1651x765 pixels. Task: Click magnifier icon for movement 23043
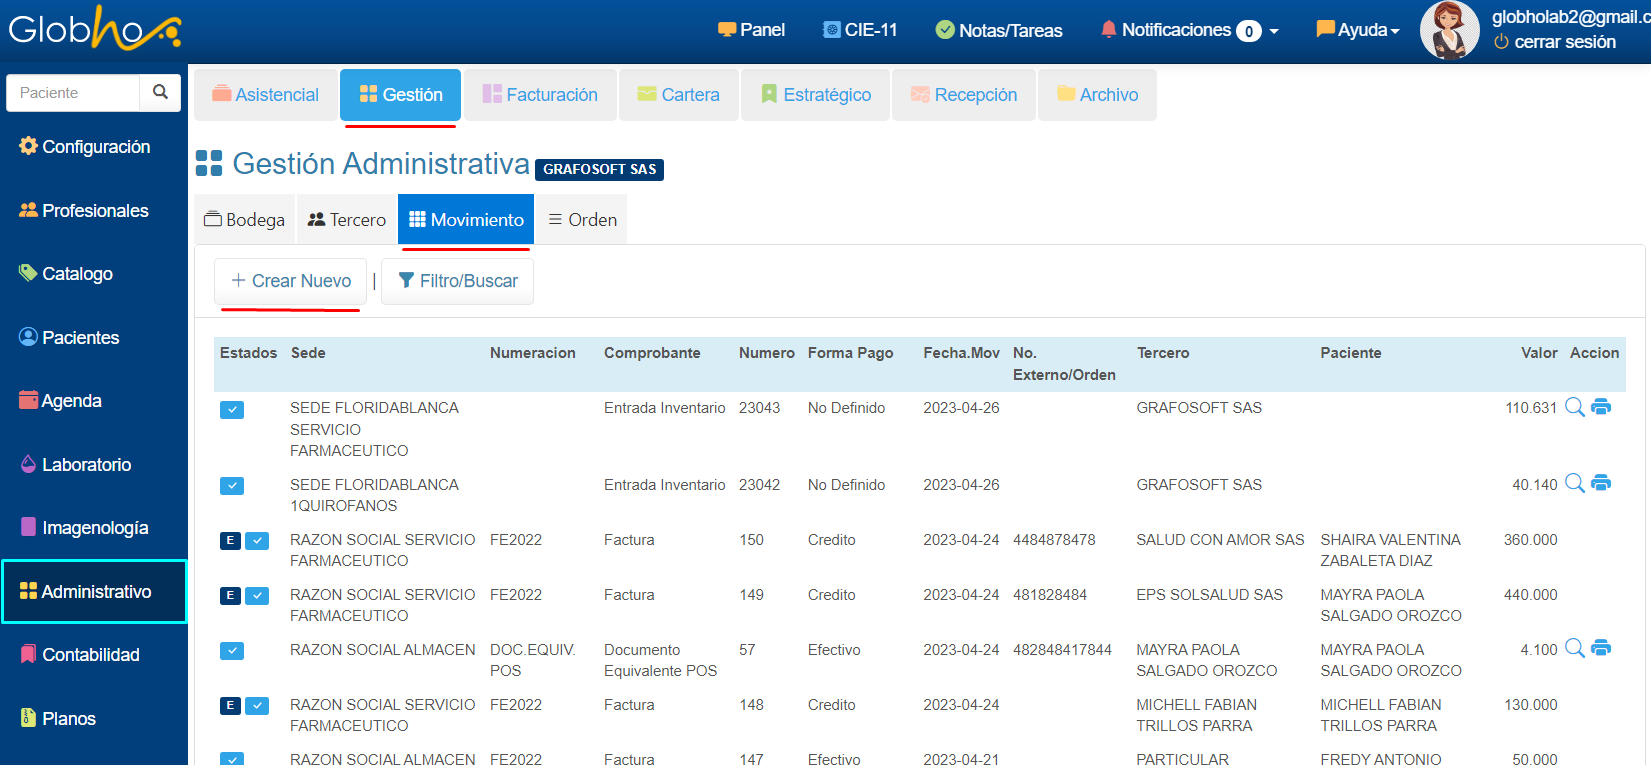(x=1574, y=407)
